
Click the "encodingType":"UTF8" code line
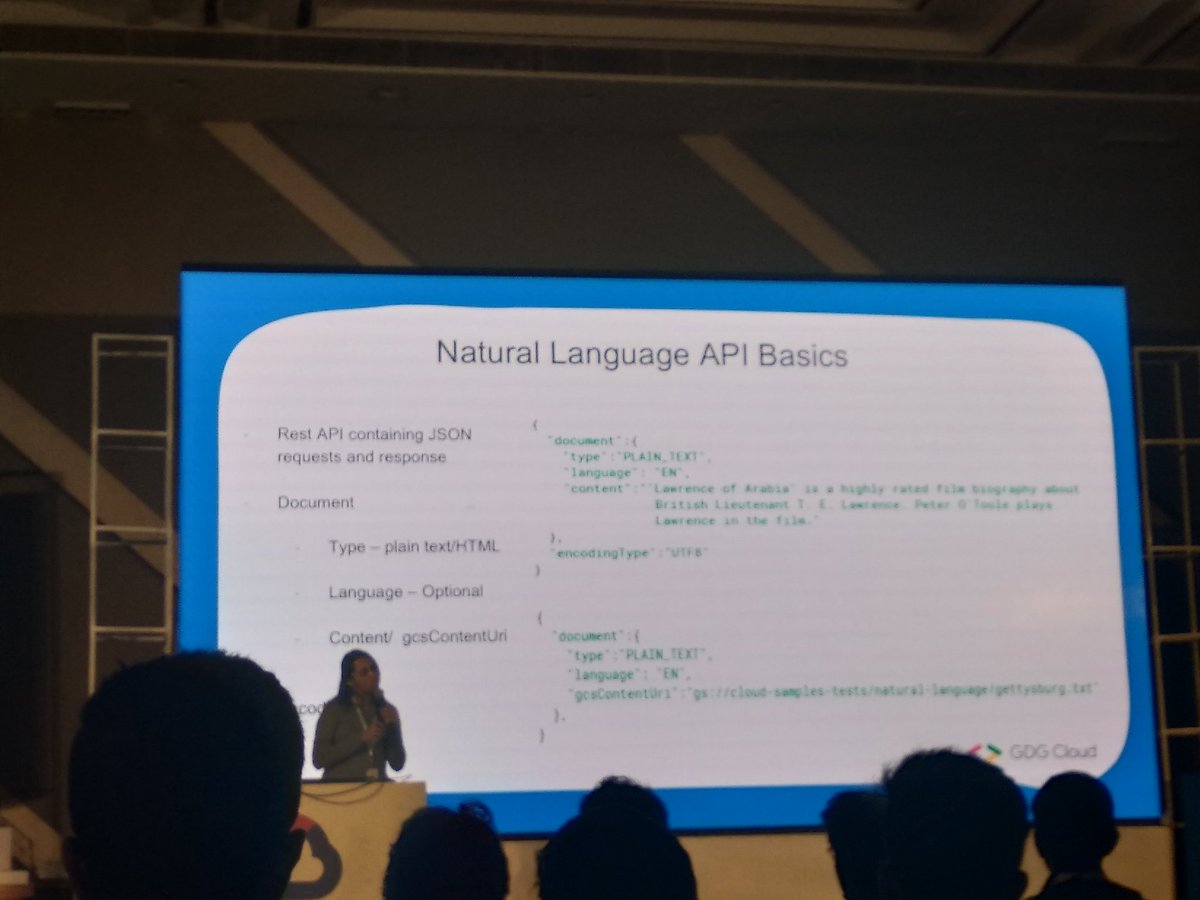pyautogui.click(x=628, y=552)
